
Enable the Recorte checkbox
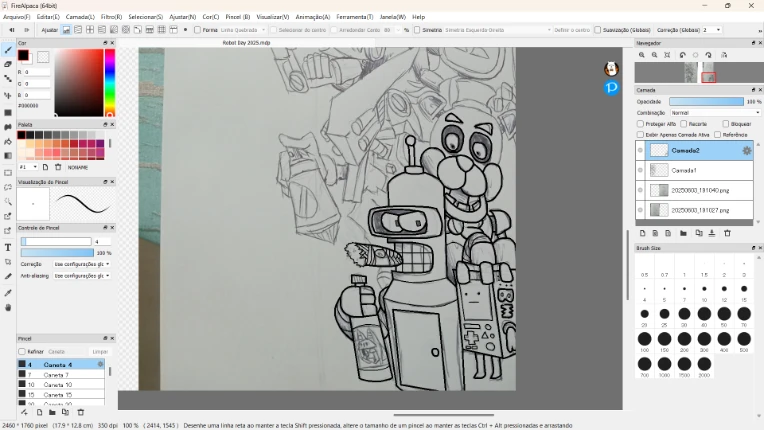coord(684,124)
